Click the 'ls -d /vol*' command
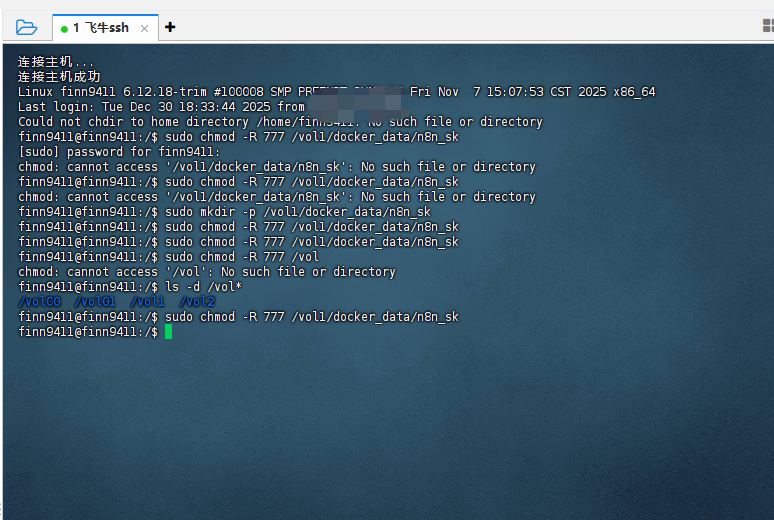Viewport: 774px width, 520px height. coord(203,286)
